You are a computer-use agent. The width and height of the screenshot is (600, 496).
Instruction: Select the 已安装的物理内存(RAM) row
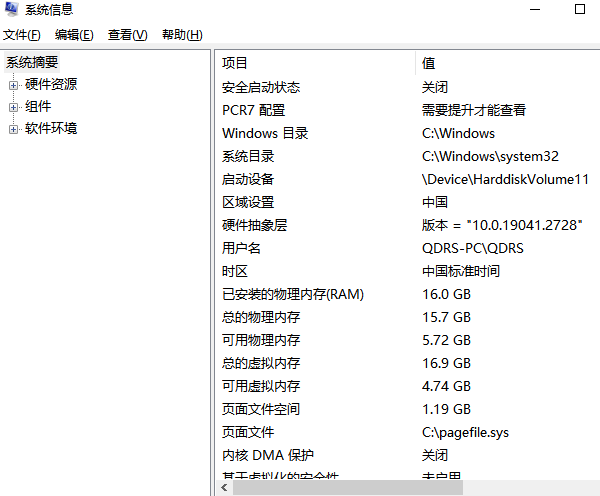click(x=408, y=294)
